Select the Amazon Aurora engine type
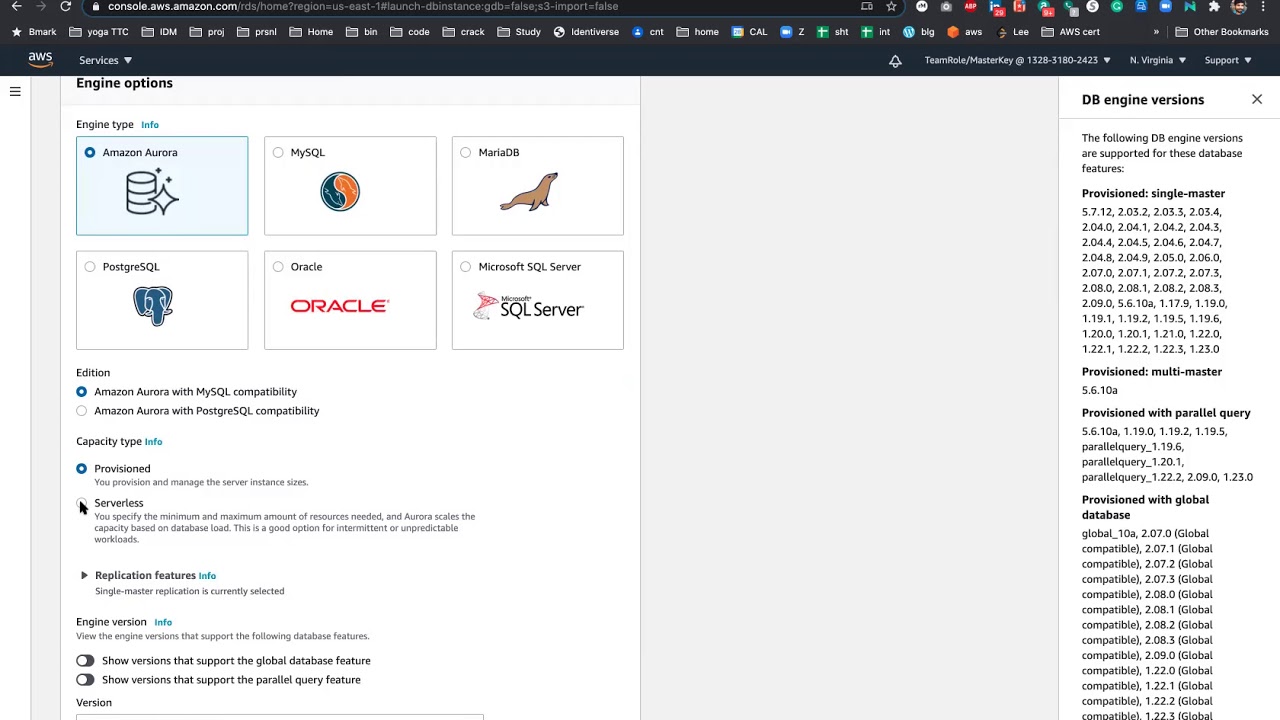Screen dimensions: 1280x720 click(162, 186)
